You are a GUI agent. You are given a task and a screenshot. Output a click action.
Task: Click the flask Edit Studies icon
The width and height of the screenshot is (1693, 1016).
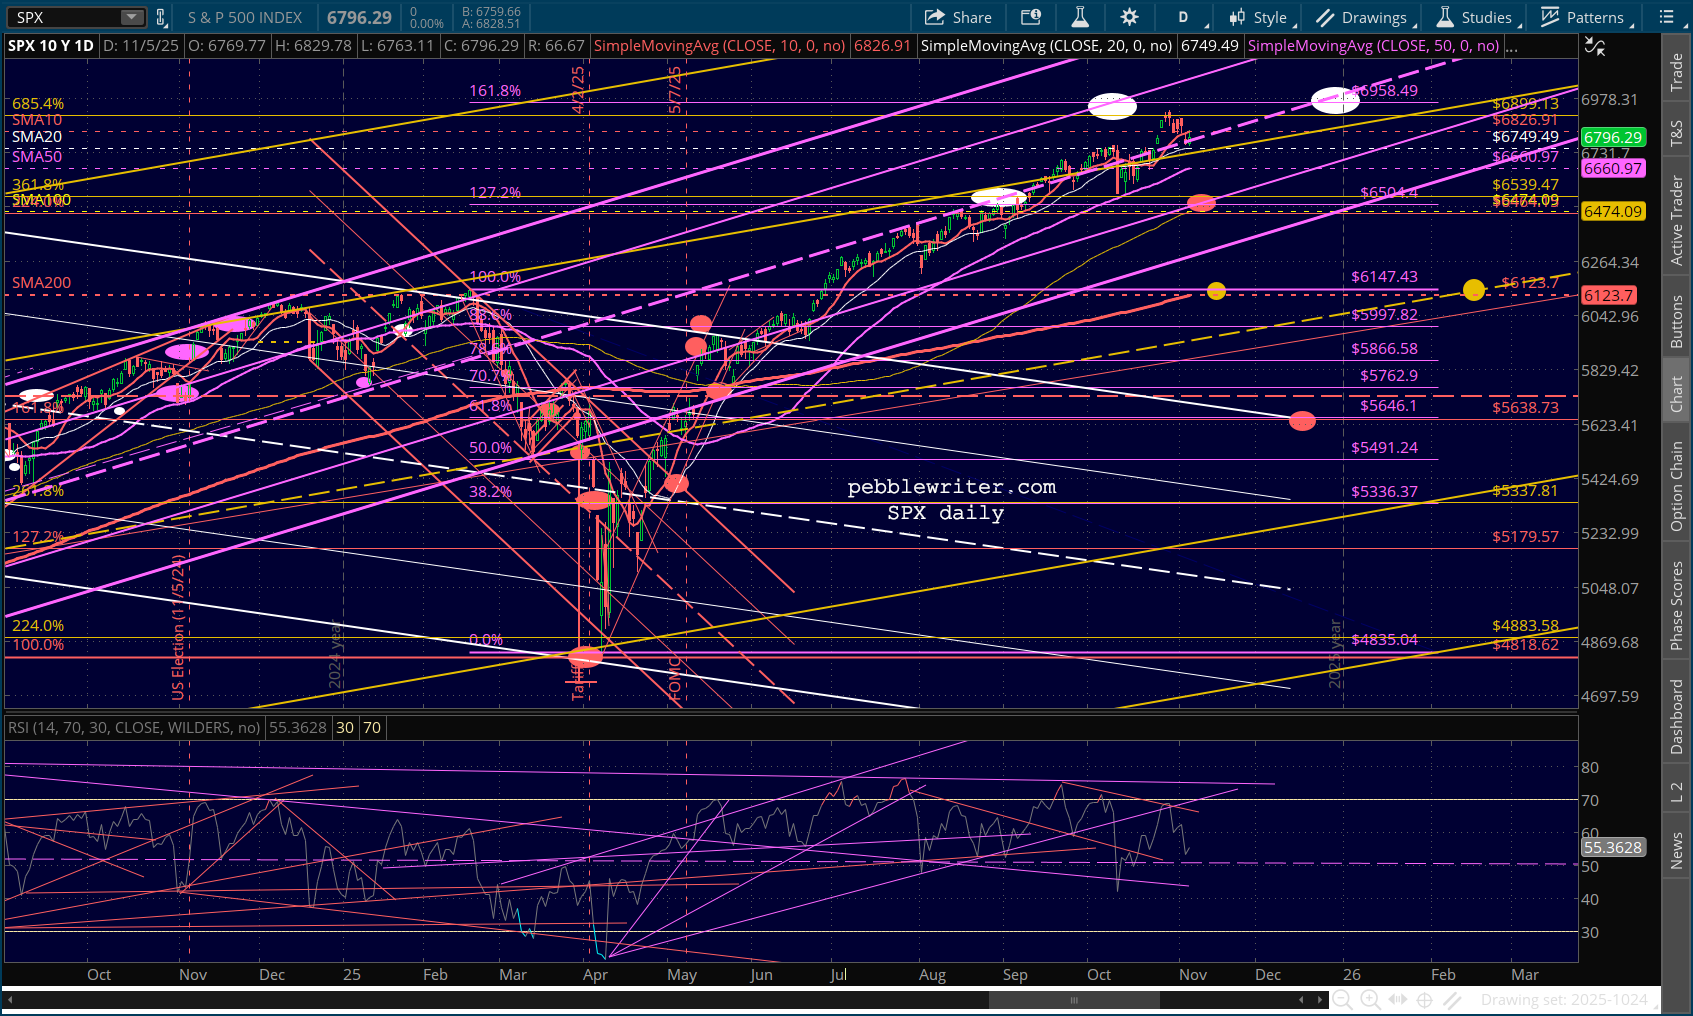pyautogui.click(x=1080, y=17)
